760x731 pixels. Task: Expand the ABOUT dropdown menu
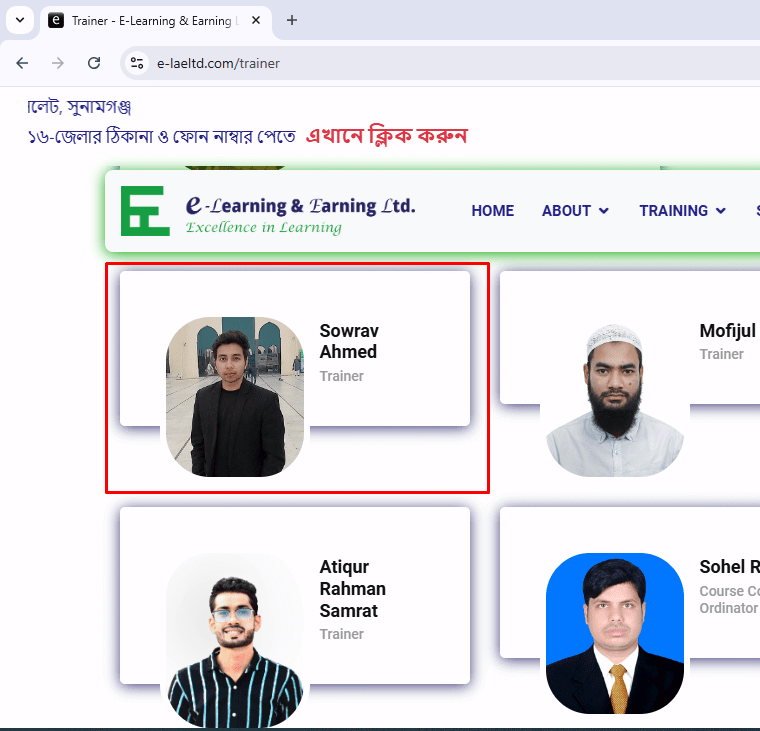(x=575, y=211)
